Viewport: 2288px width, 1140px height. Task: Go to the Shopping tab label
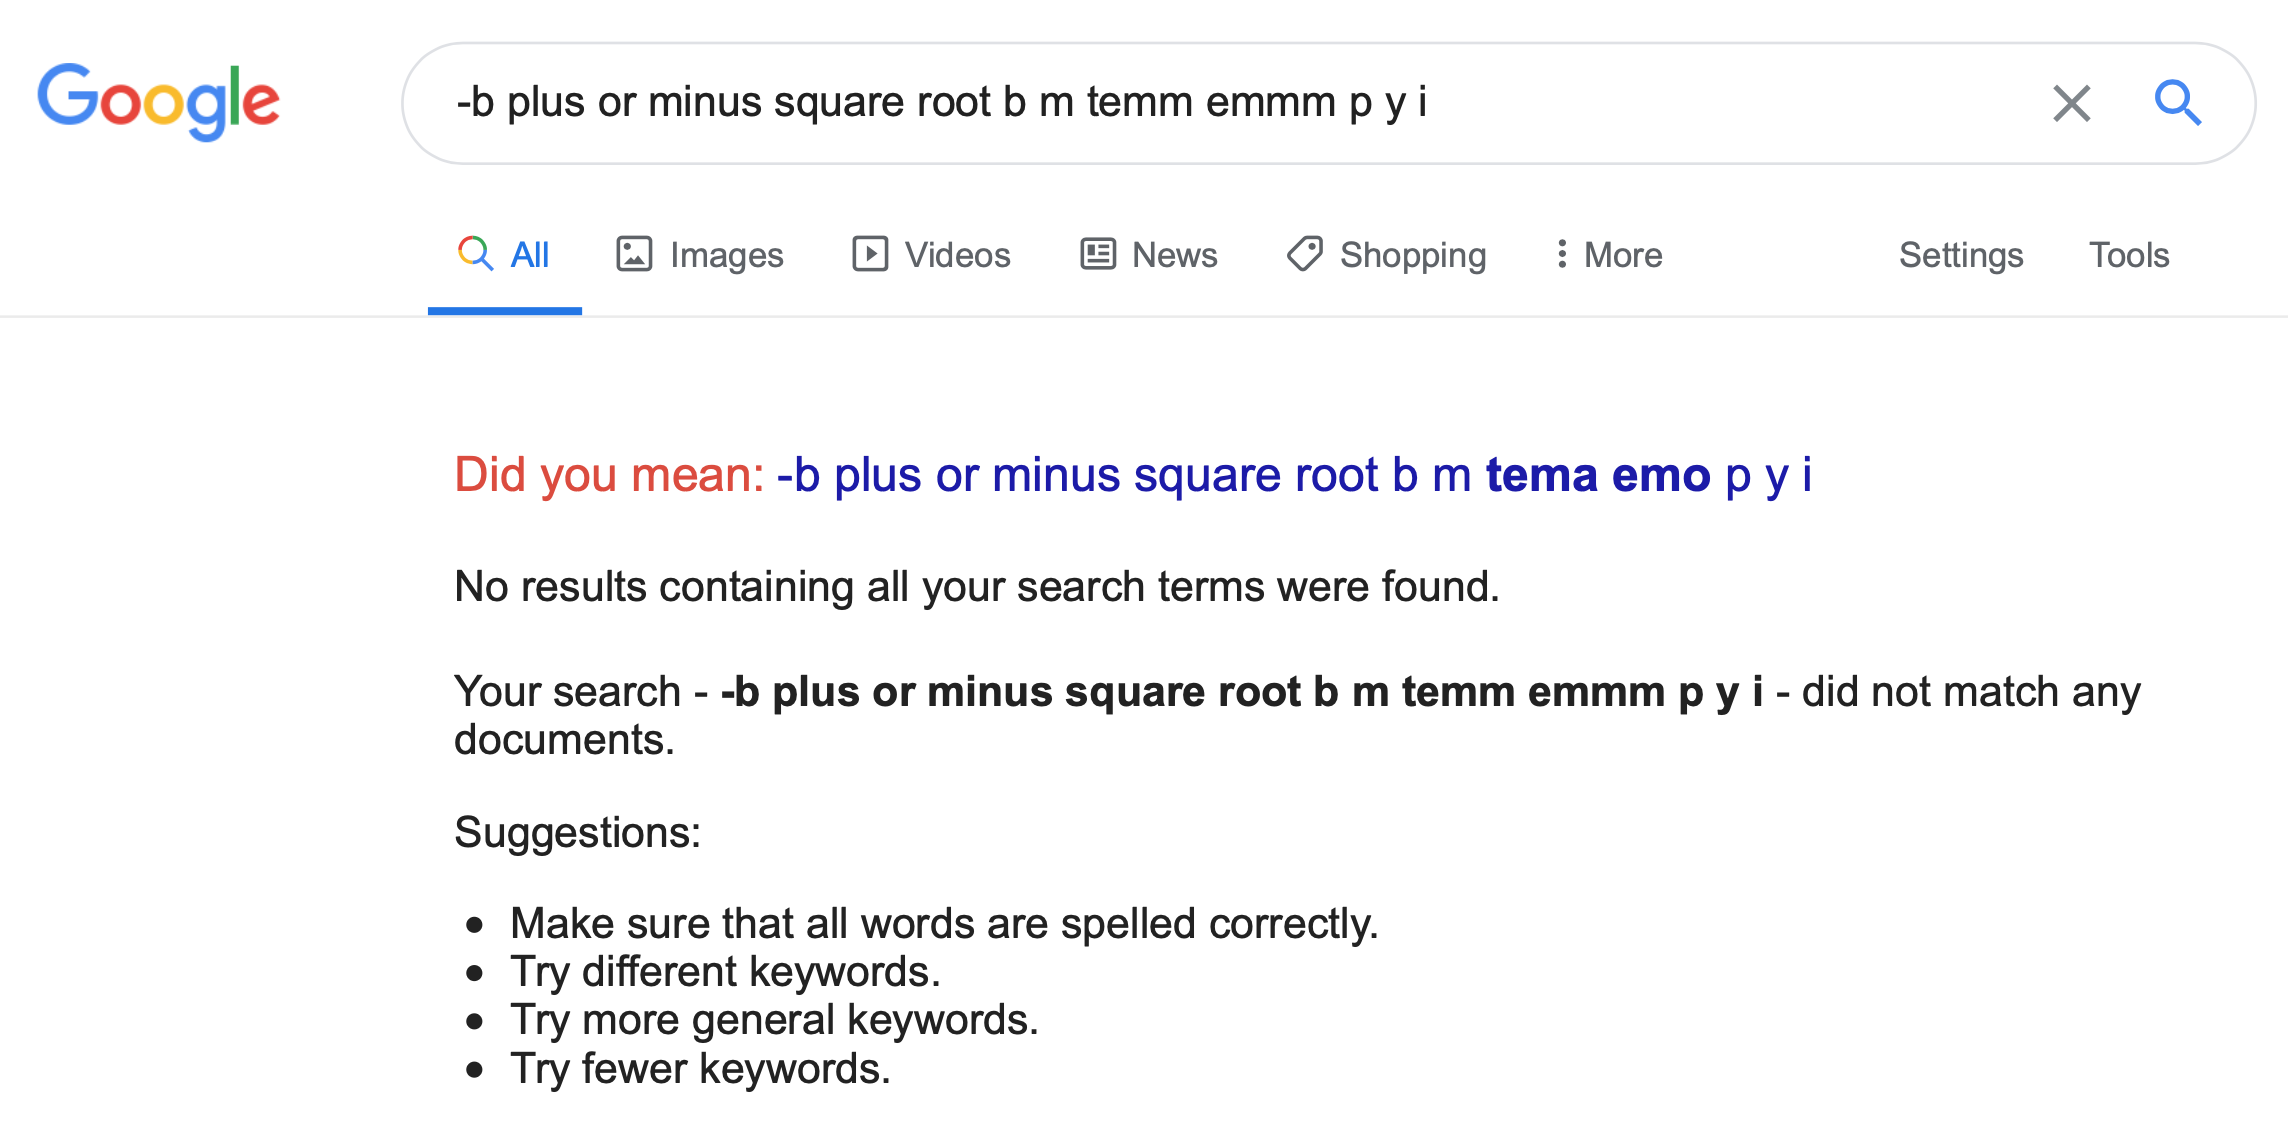click(x=1412, y=255)
